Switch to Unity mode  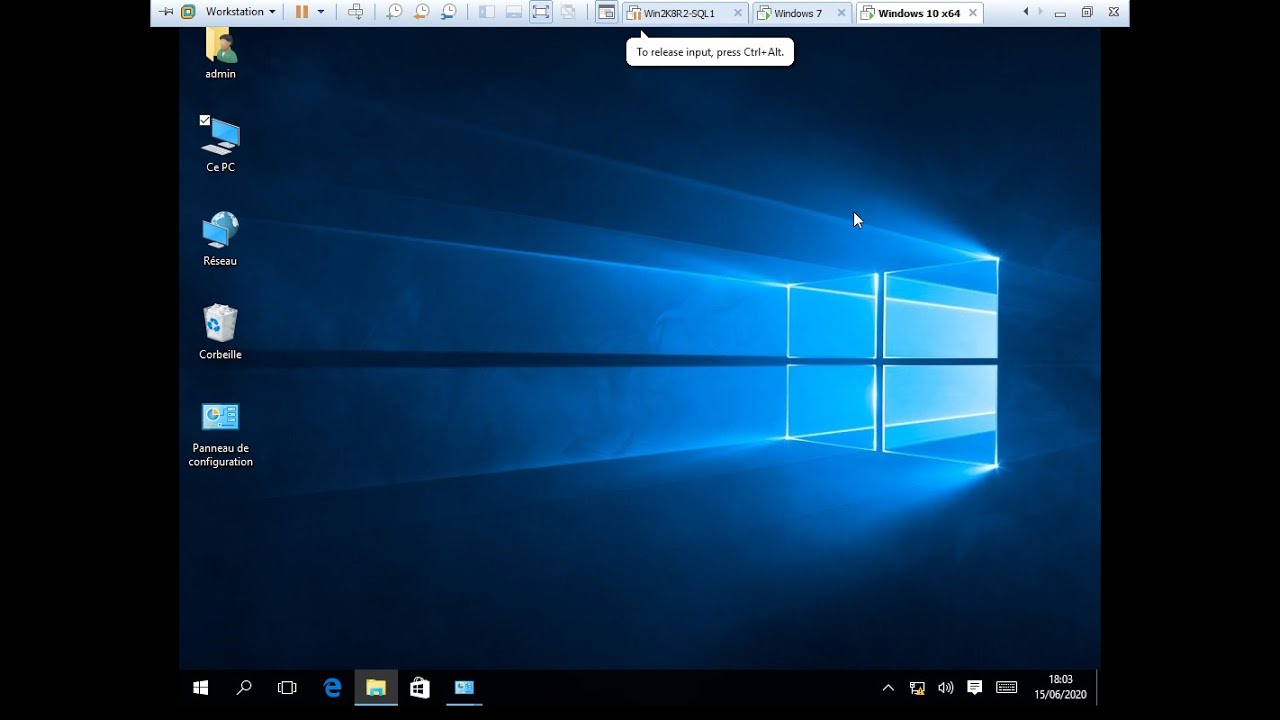[568, 12]
